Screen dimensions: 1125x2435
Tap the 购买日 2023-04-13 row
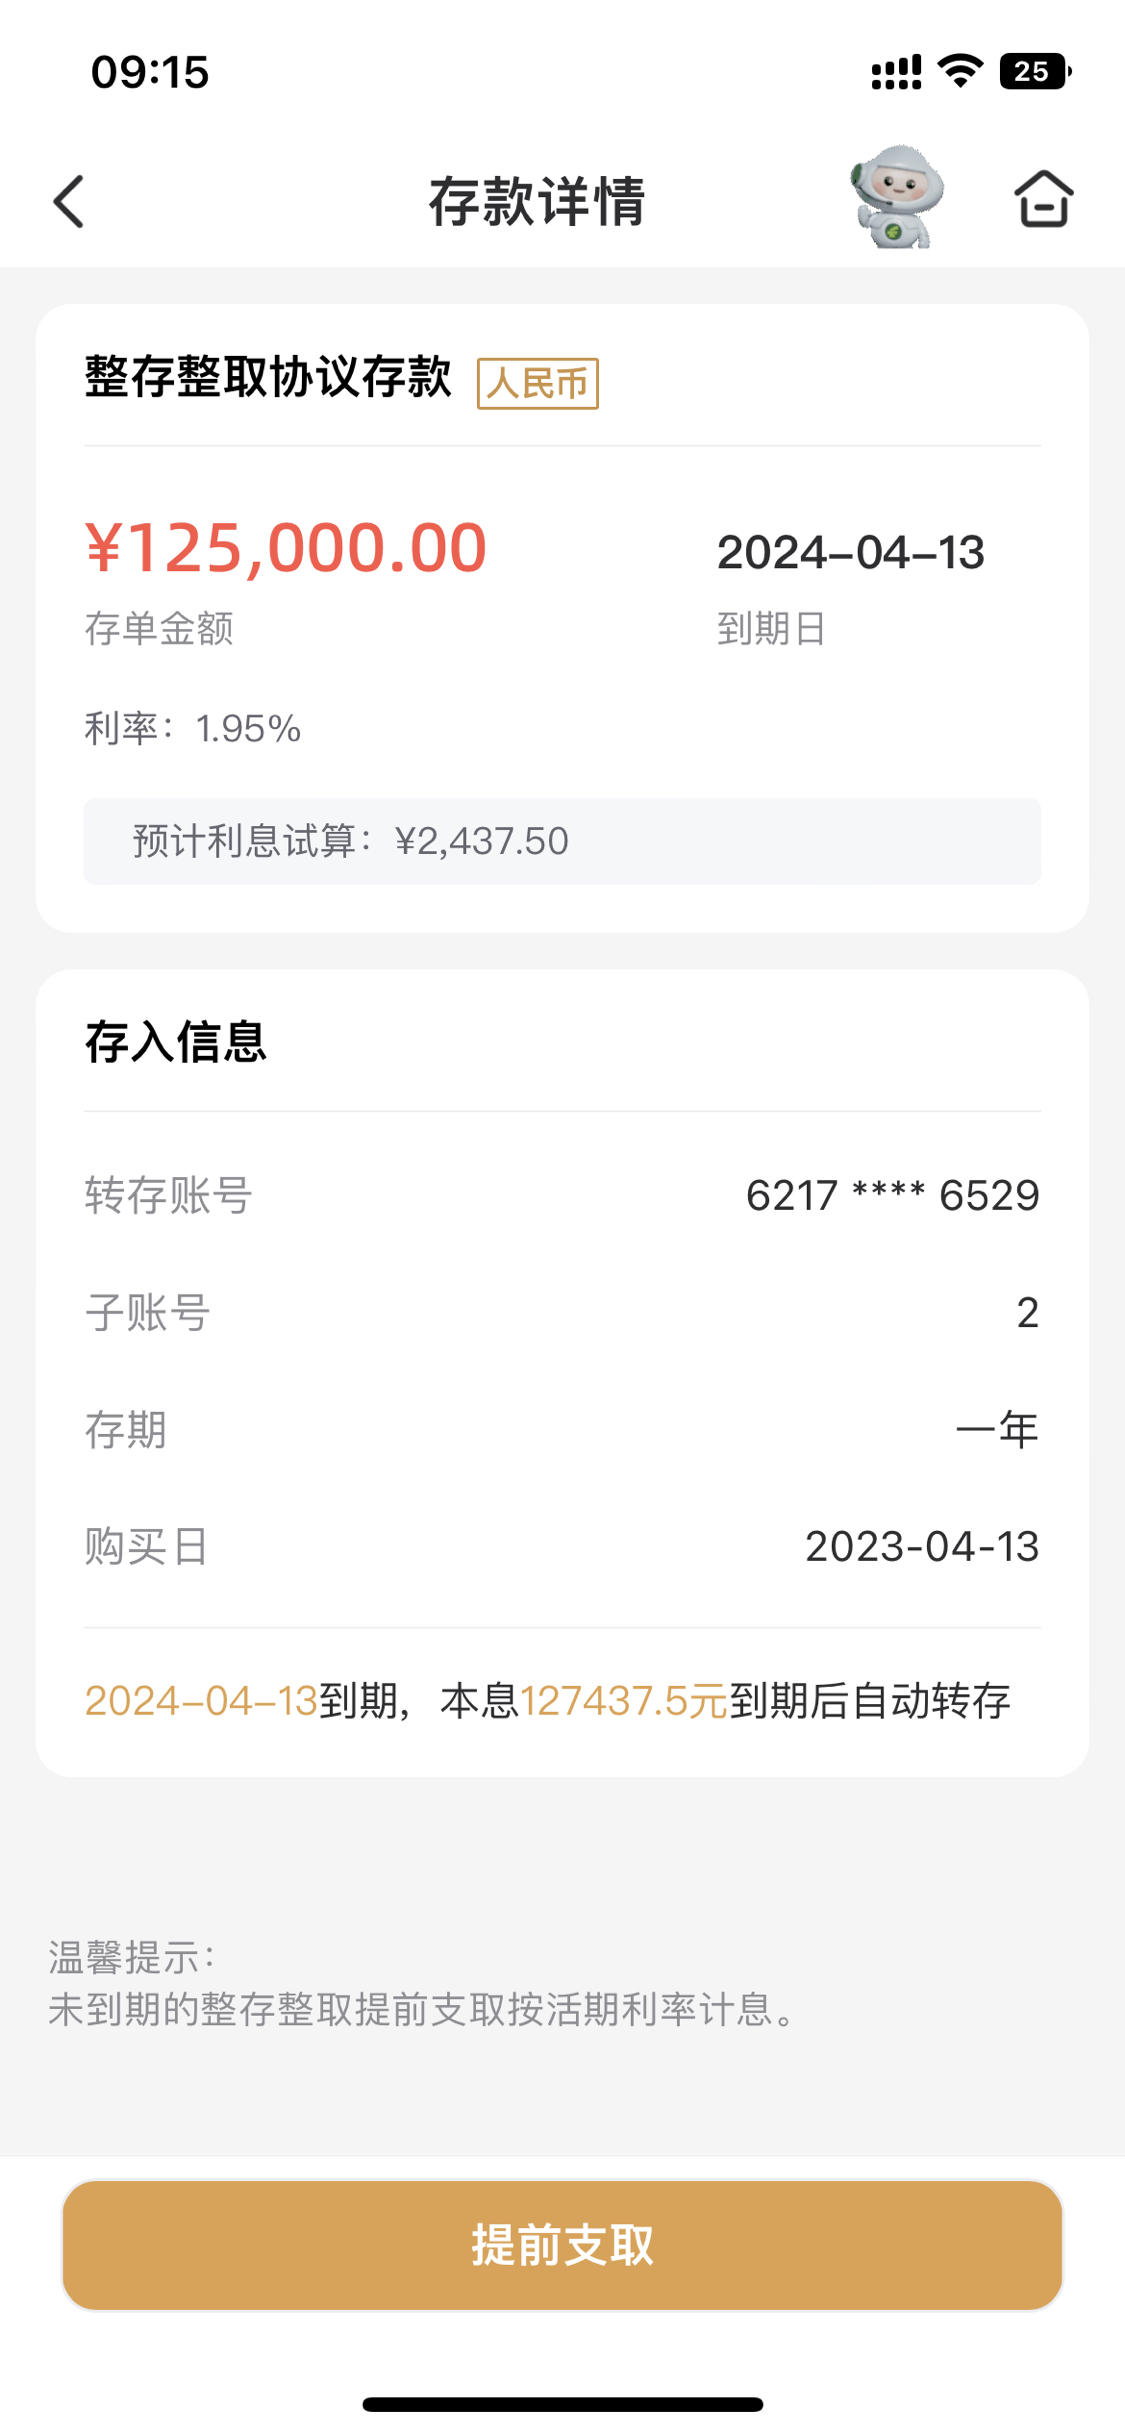click(562, 1546)
